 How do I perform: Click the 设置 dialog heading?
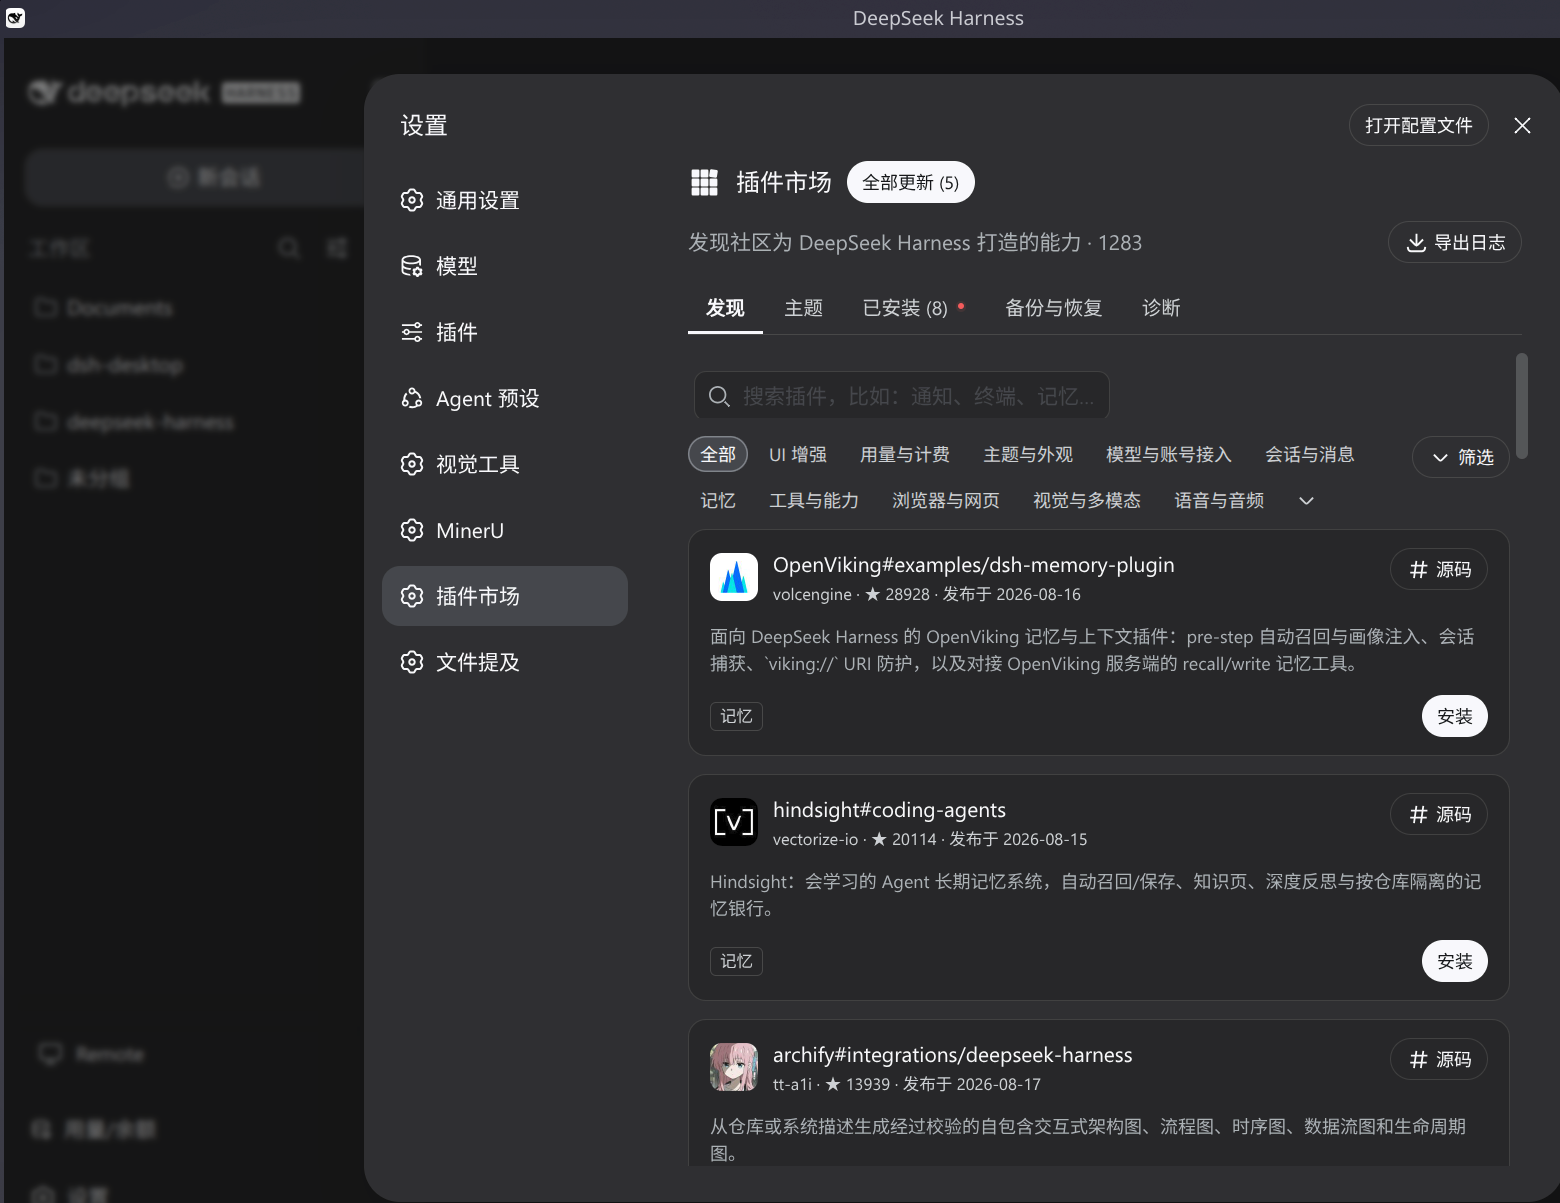click(424, 126)
